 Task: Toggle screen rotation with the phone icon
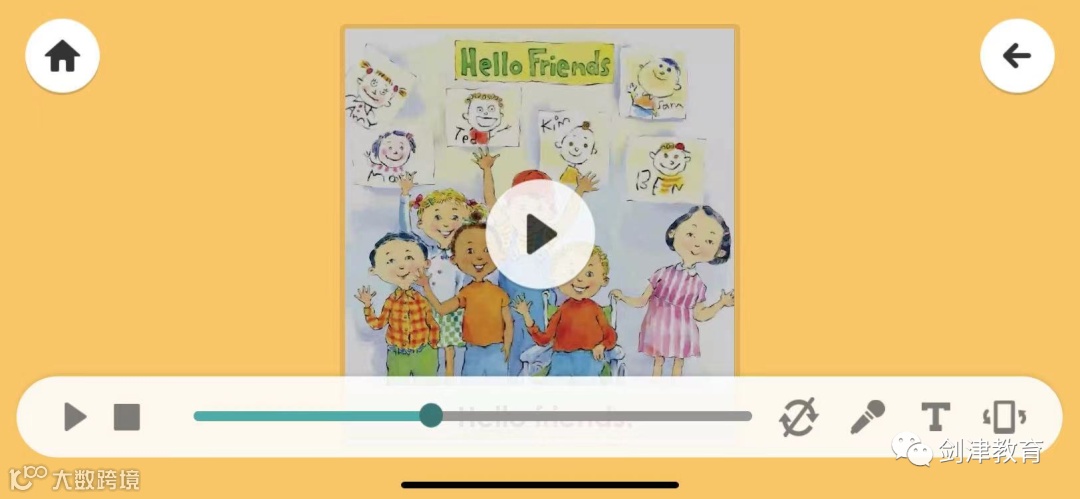point(1004,417)
